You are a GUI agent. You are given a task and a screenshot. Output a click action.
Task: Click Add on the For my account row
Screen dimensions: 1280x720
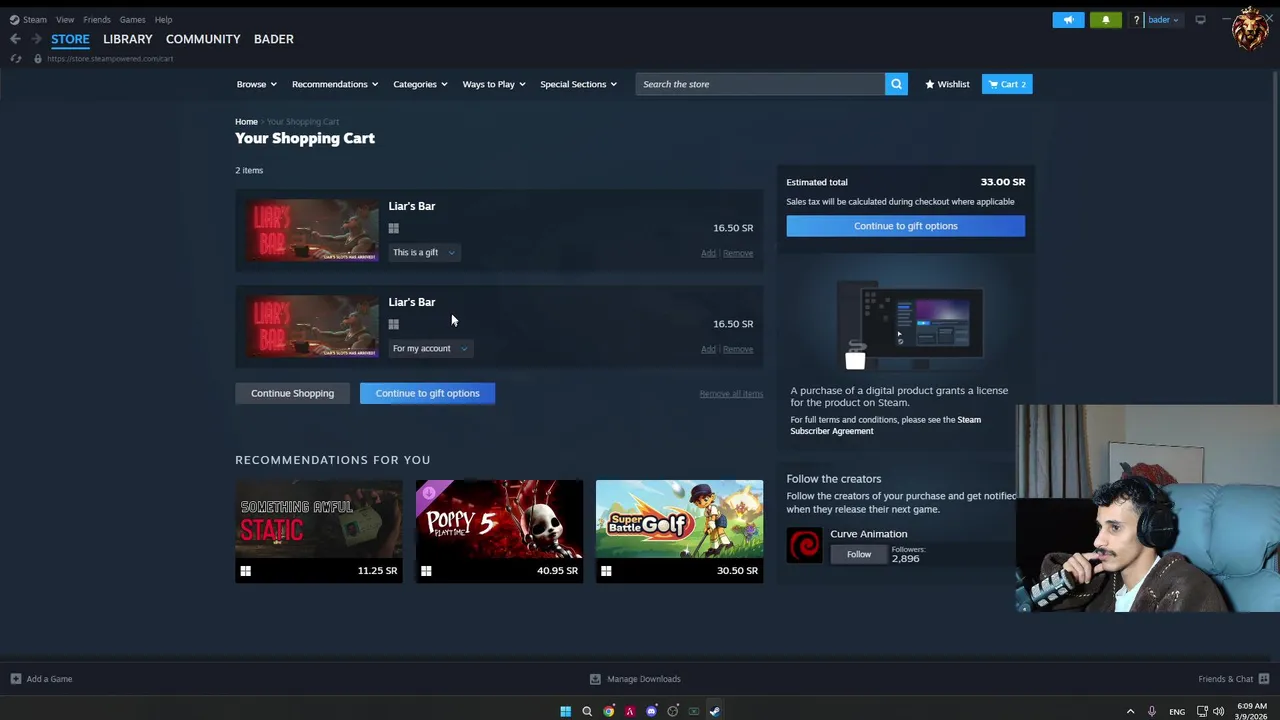point(708,349)
